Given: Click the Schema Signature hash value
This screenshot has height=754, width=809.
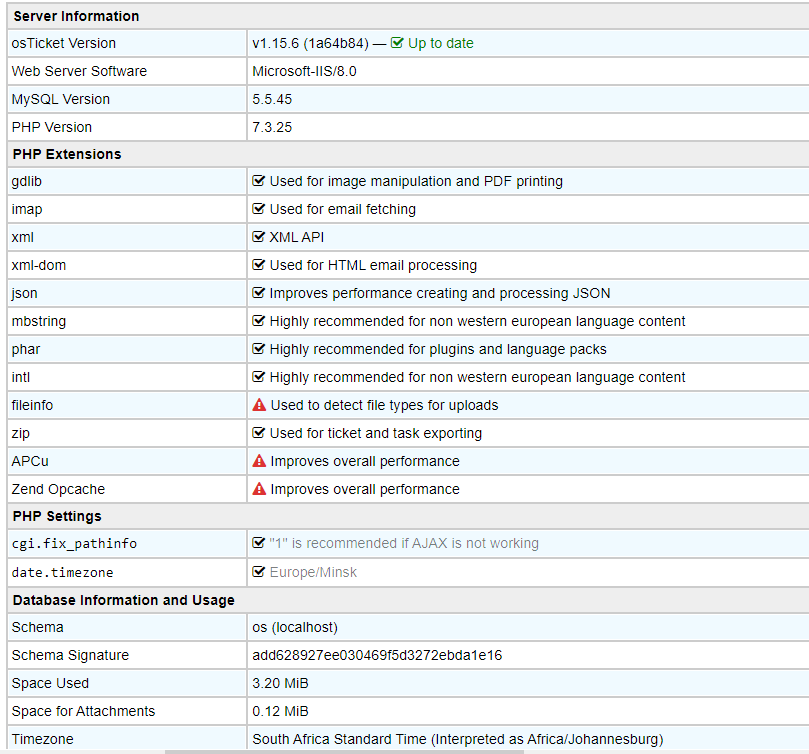Looking at the screenshot, I should coord(377,655).
